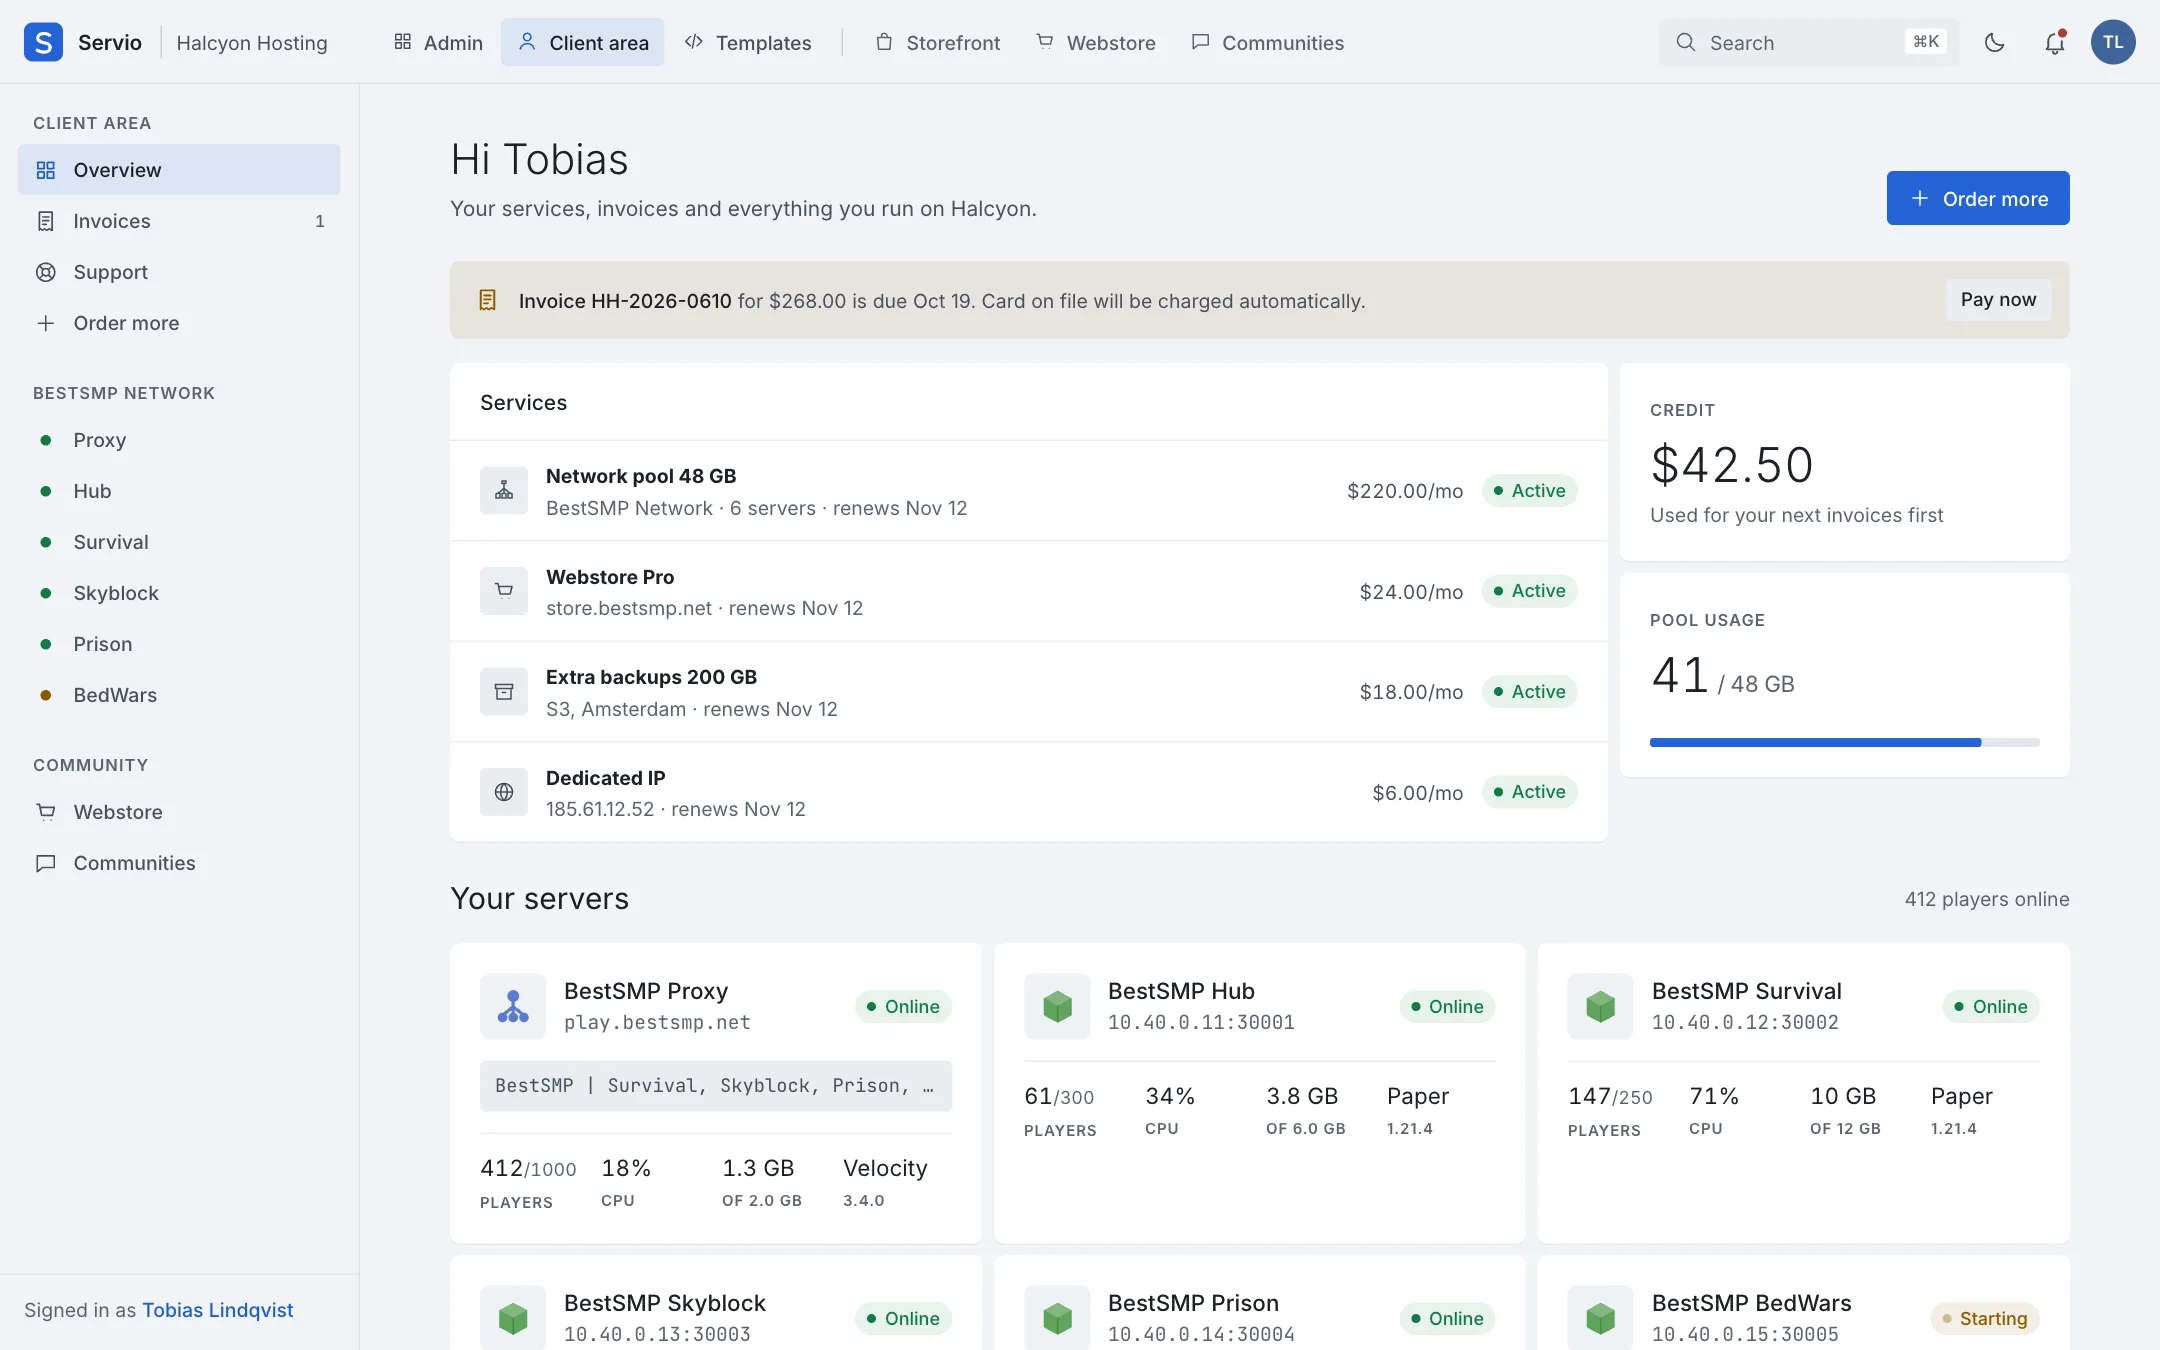Viewport: 2160px width, 1350px height.
Task: Click the BestSMP Survival cube icon
Action: pos(1601,1006)
